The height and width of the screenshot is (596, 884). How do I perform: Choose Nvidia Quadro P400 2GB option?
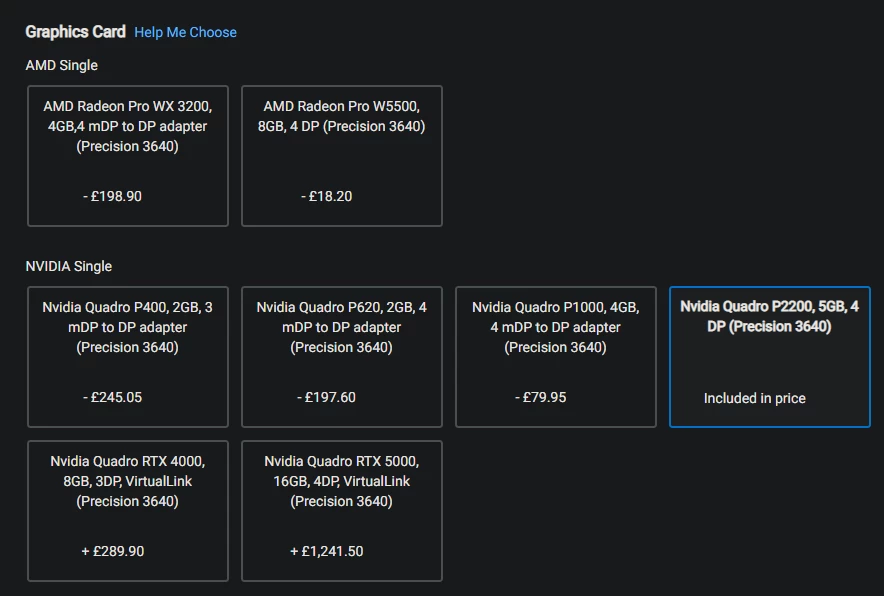pos(128,357)
